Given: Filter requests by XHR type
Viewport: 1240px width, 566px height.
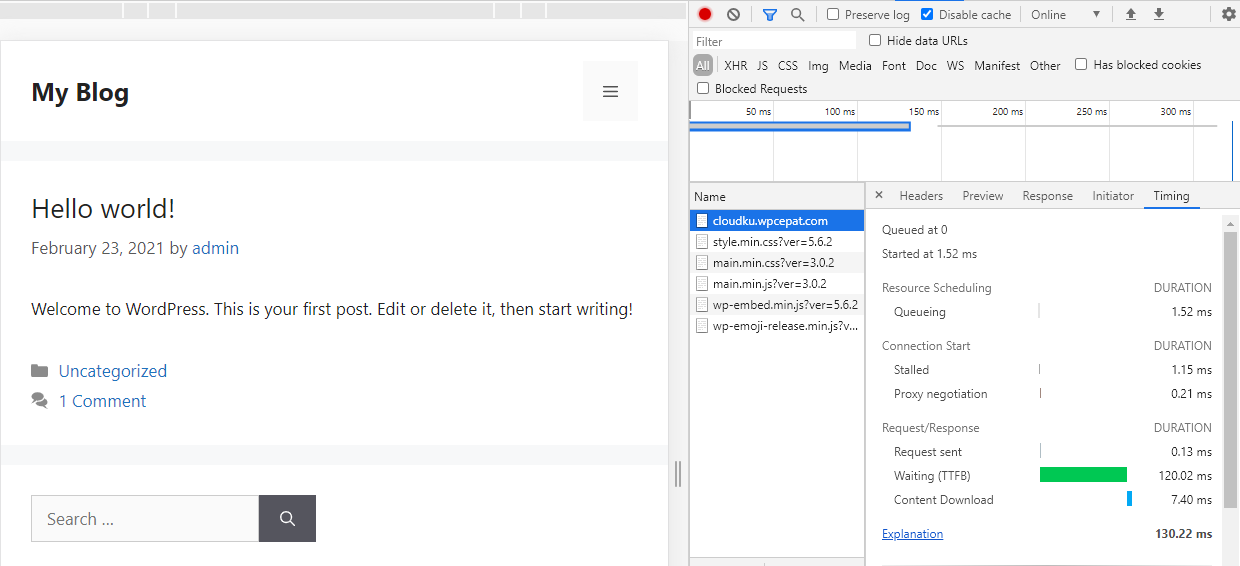Looking at the screenshot, I should point(735,66).
